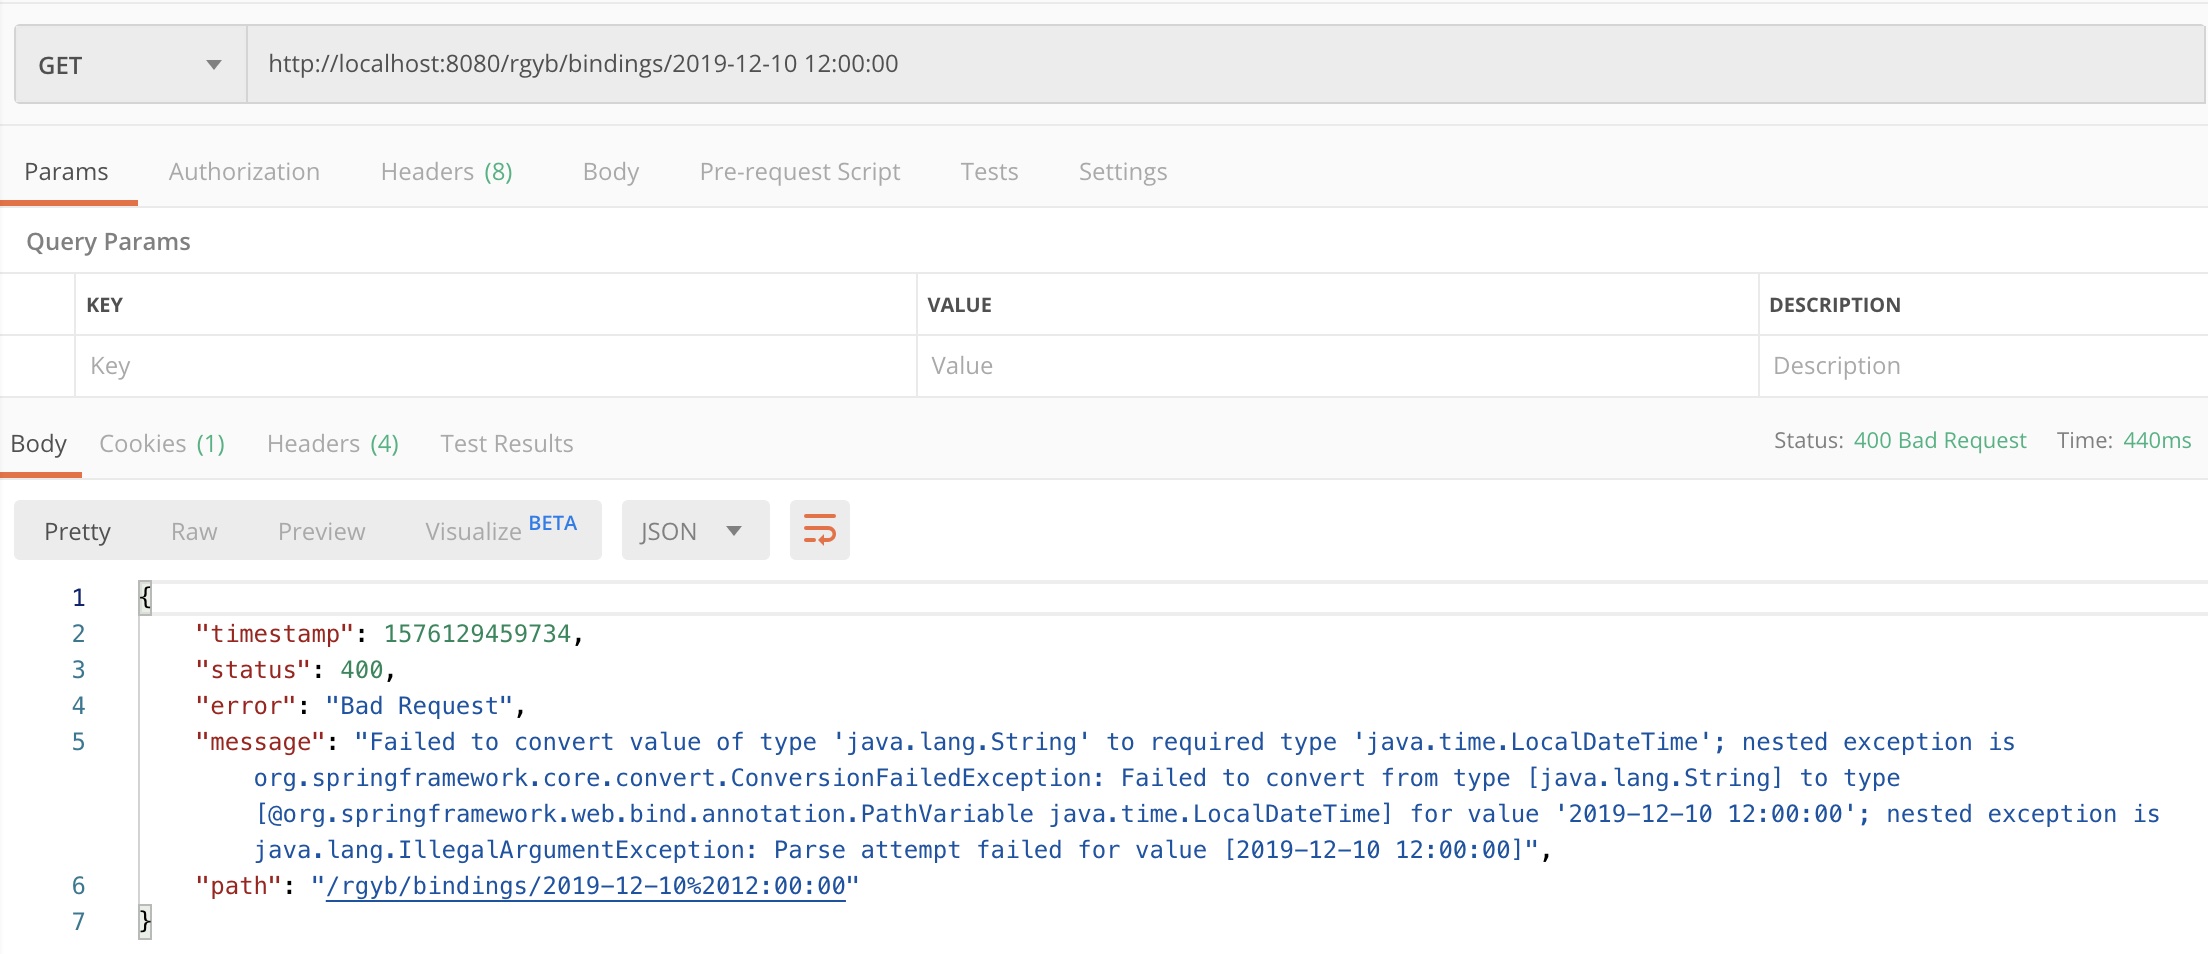Toggle the word wrap icon
The image size is (2208, 954).
pos(819,530)
